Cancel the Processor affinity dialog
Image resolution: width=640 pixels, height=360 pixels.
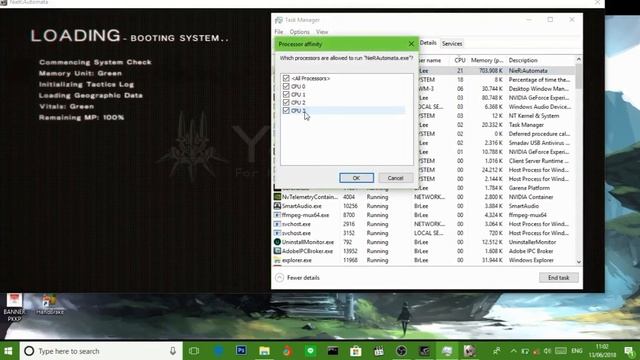(395, 178)
